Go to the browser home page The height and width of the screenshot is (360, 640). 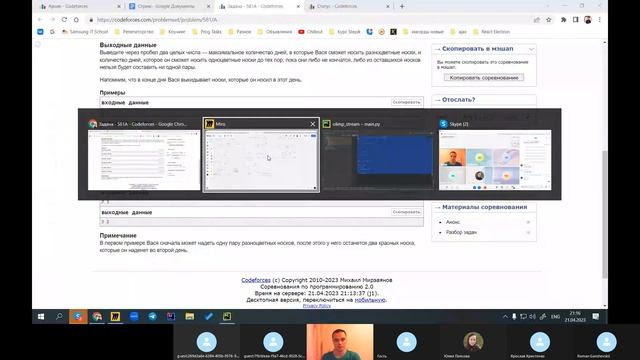[x=76, y=20]
